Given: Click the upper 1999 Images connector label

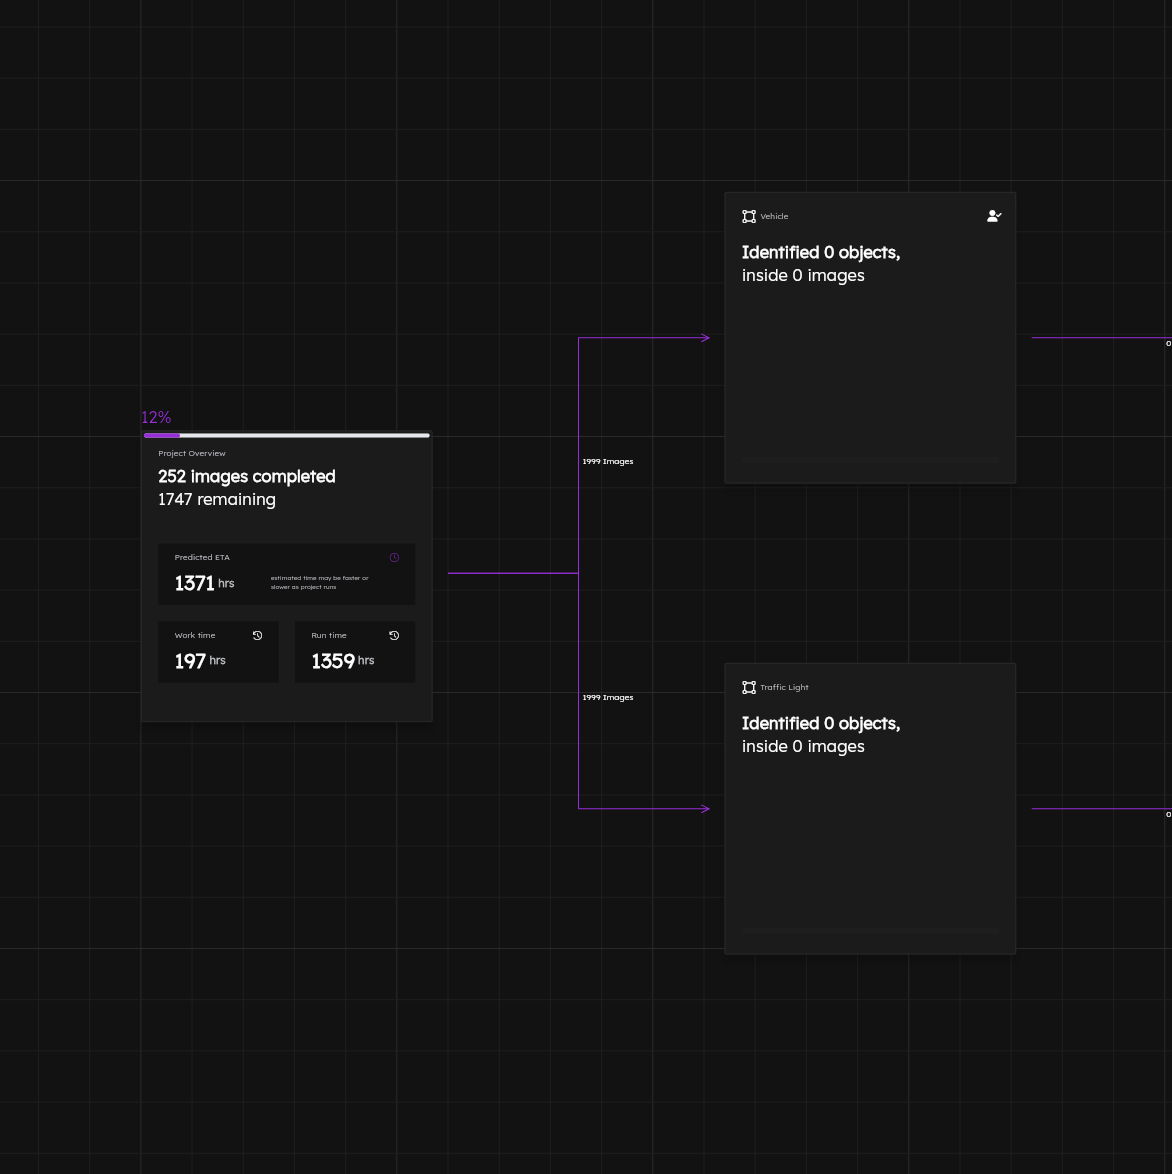Looking at the screenshot, I should [x=608, y=462].
